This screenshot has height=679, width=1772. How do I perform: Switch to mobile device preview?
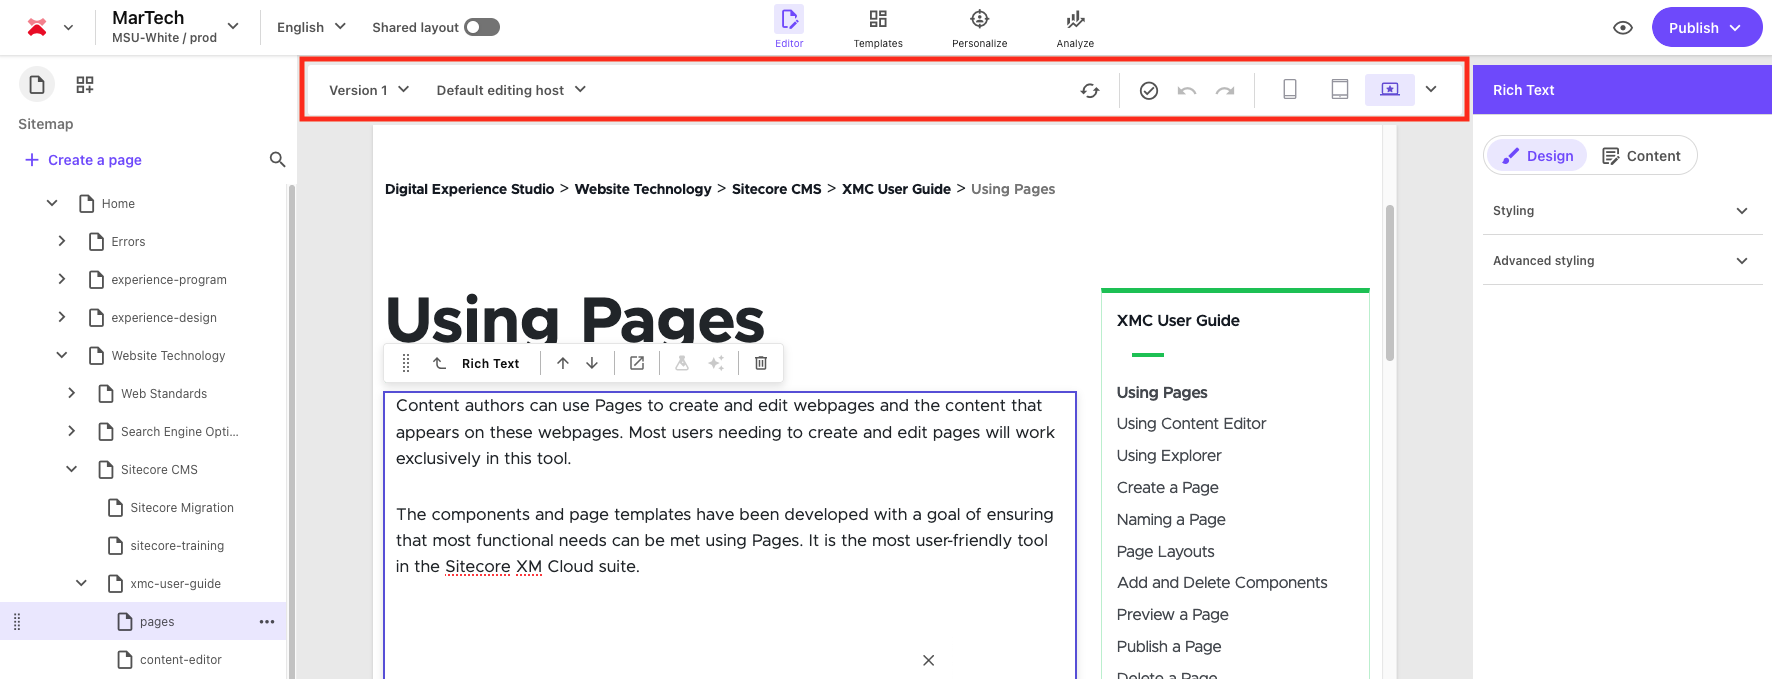(x=1290, y=89)
